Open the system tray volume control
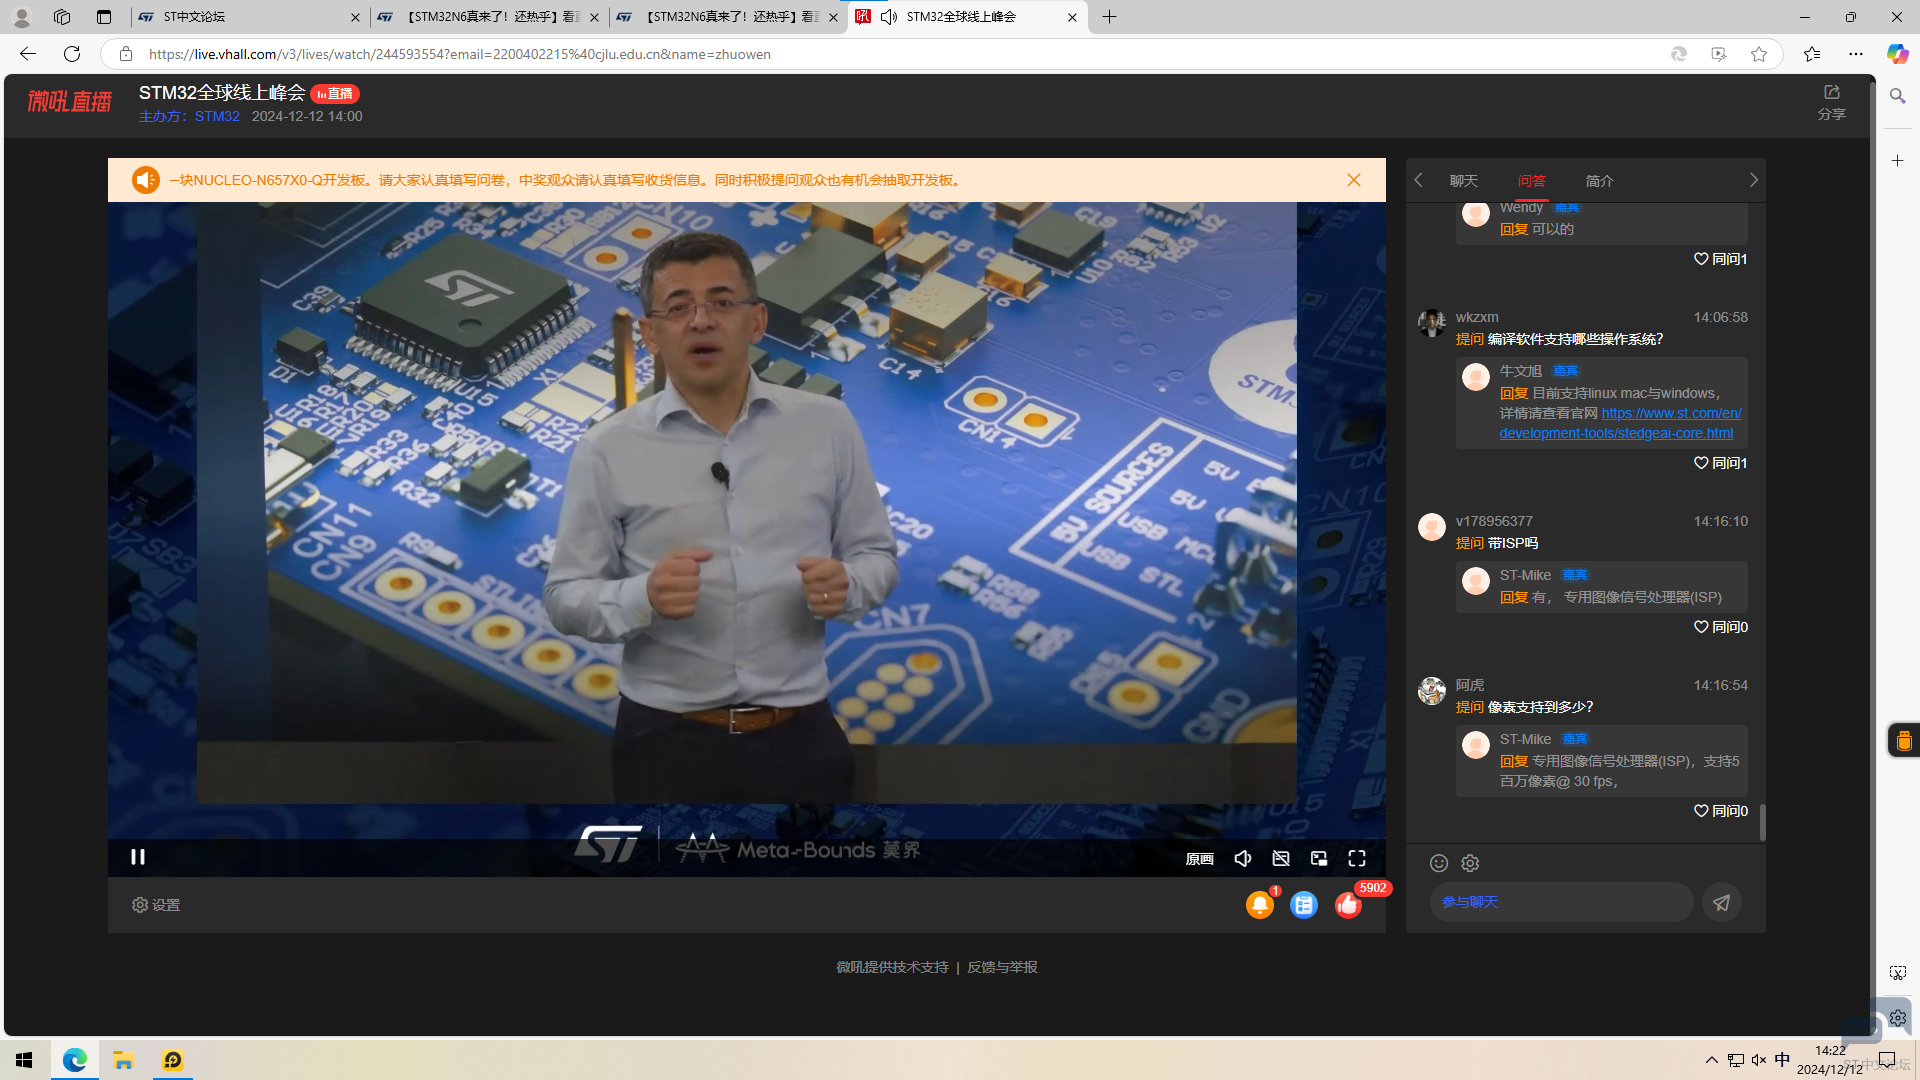Screen dimensions: 1920x1080 [1759, 1060]
